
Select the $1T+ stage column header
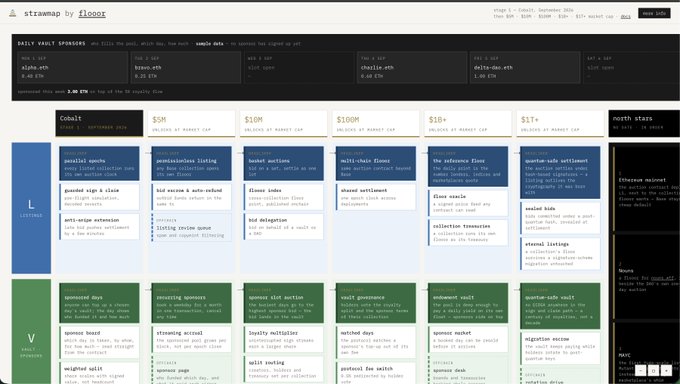tap(560, 123)
